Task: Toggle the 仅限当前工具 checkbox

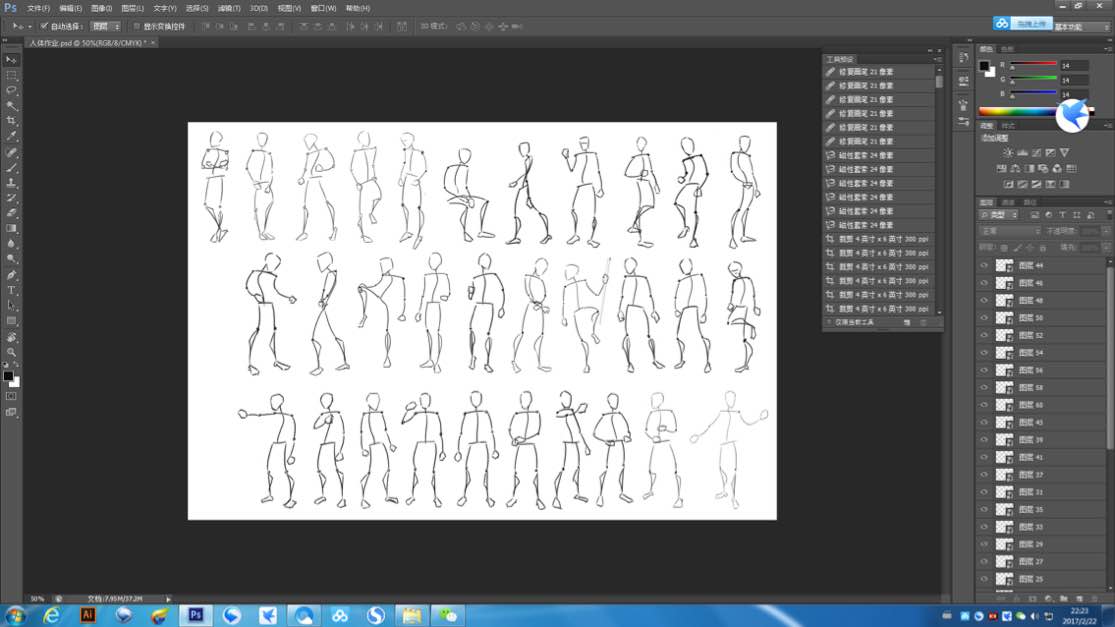Action: pyautogui.click(x=829, y=323)
